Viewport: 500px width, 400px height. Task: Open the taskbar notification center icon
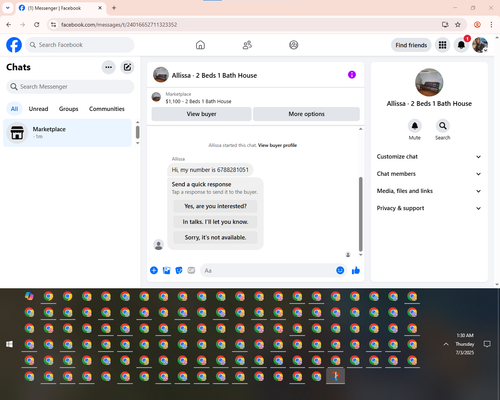pyautogui.click(x=487, y=344)
